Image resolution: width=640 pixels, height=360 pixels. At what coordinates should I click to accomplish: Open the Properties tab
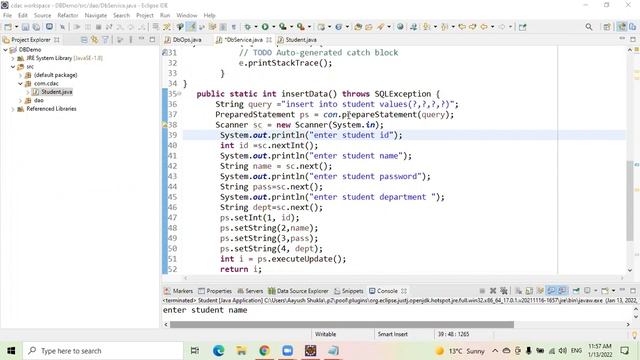coord(215,291)
